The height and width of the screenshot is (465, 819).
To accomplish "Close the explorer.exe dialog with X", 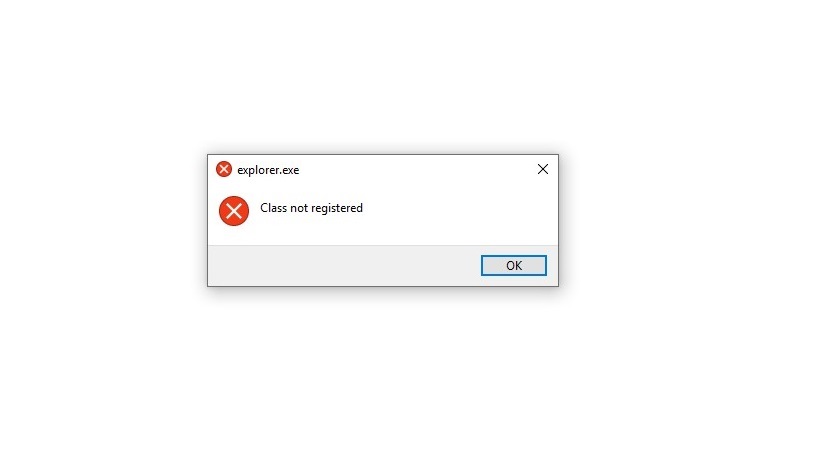I will click(x=543, y=169).
